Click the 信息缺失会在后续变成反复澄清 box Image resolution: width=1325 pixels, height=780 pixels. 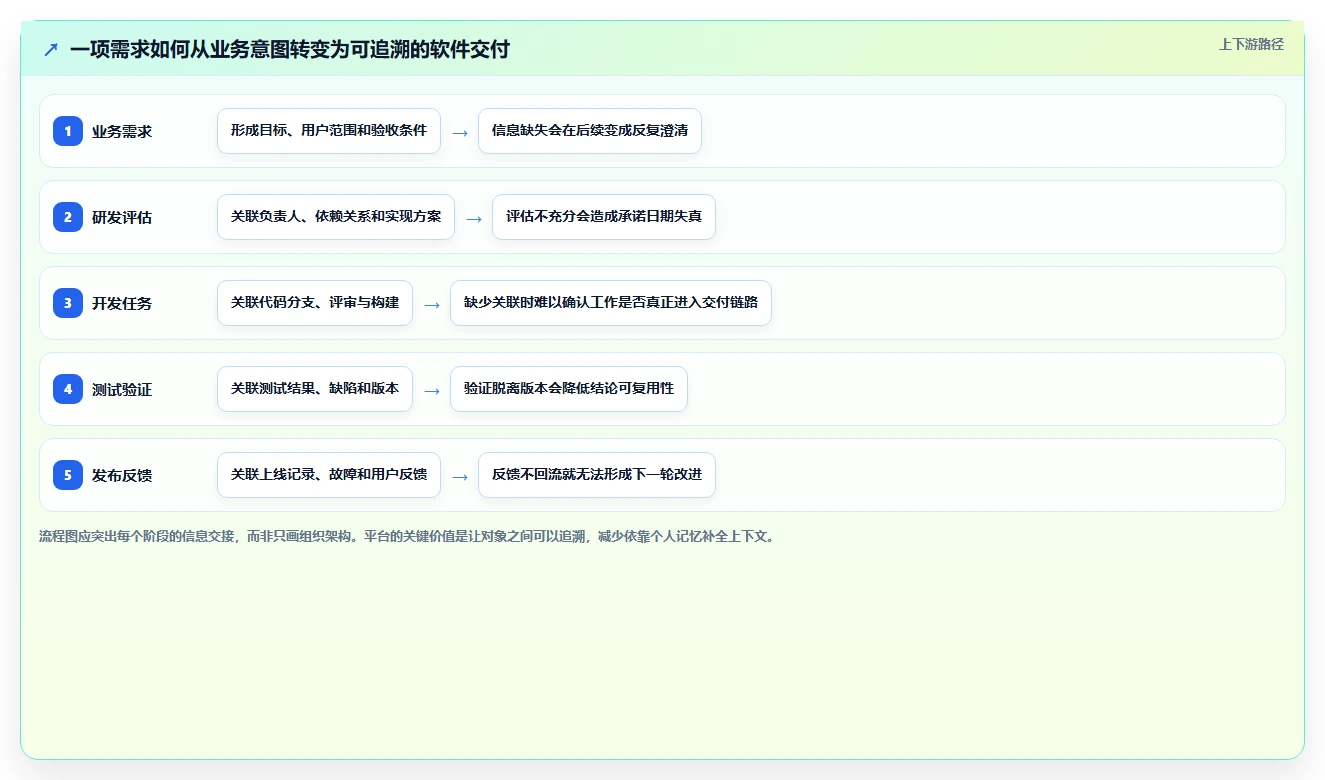point(590,131)
